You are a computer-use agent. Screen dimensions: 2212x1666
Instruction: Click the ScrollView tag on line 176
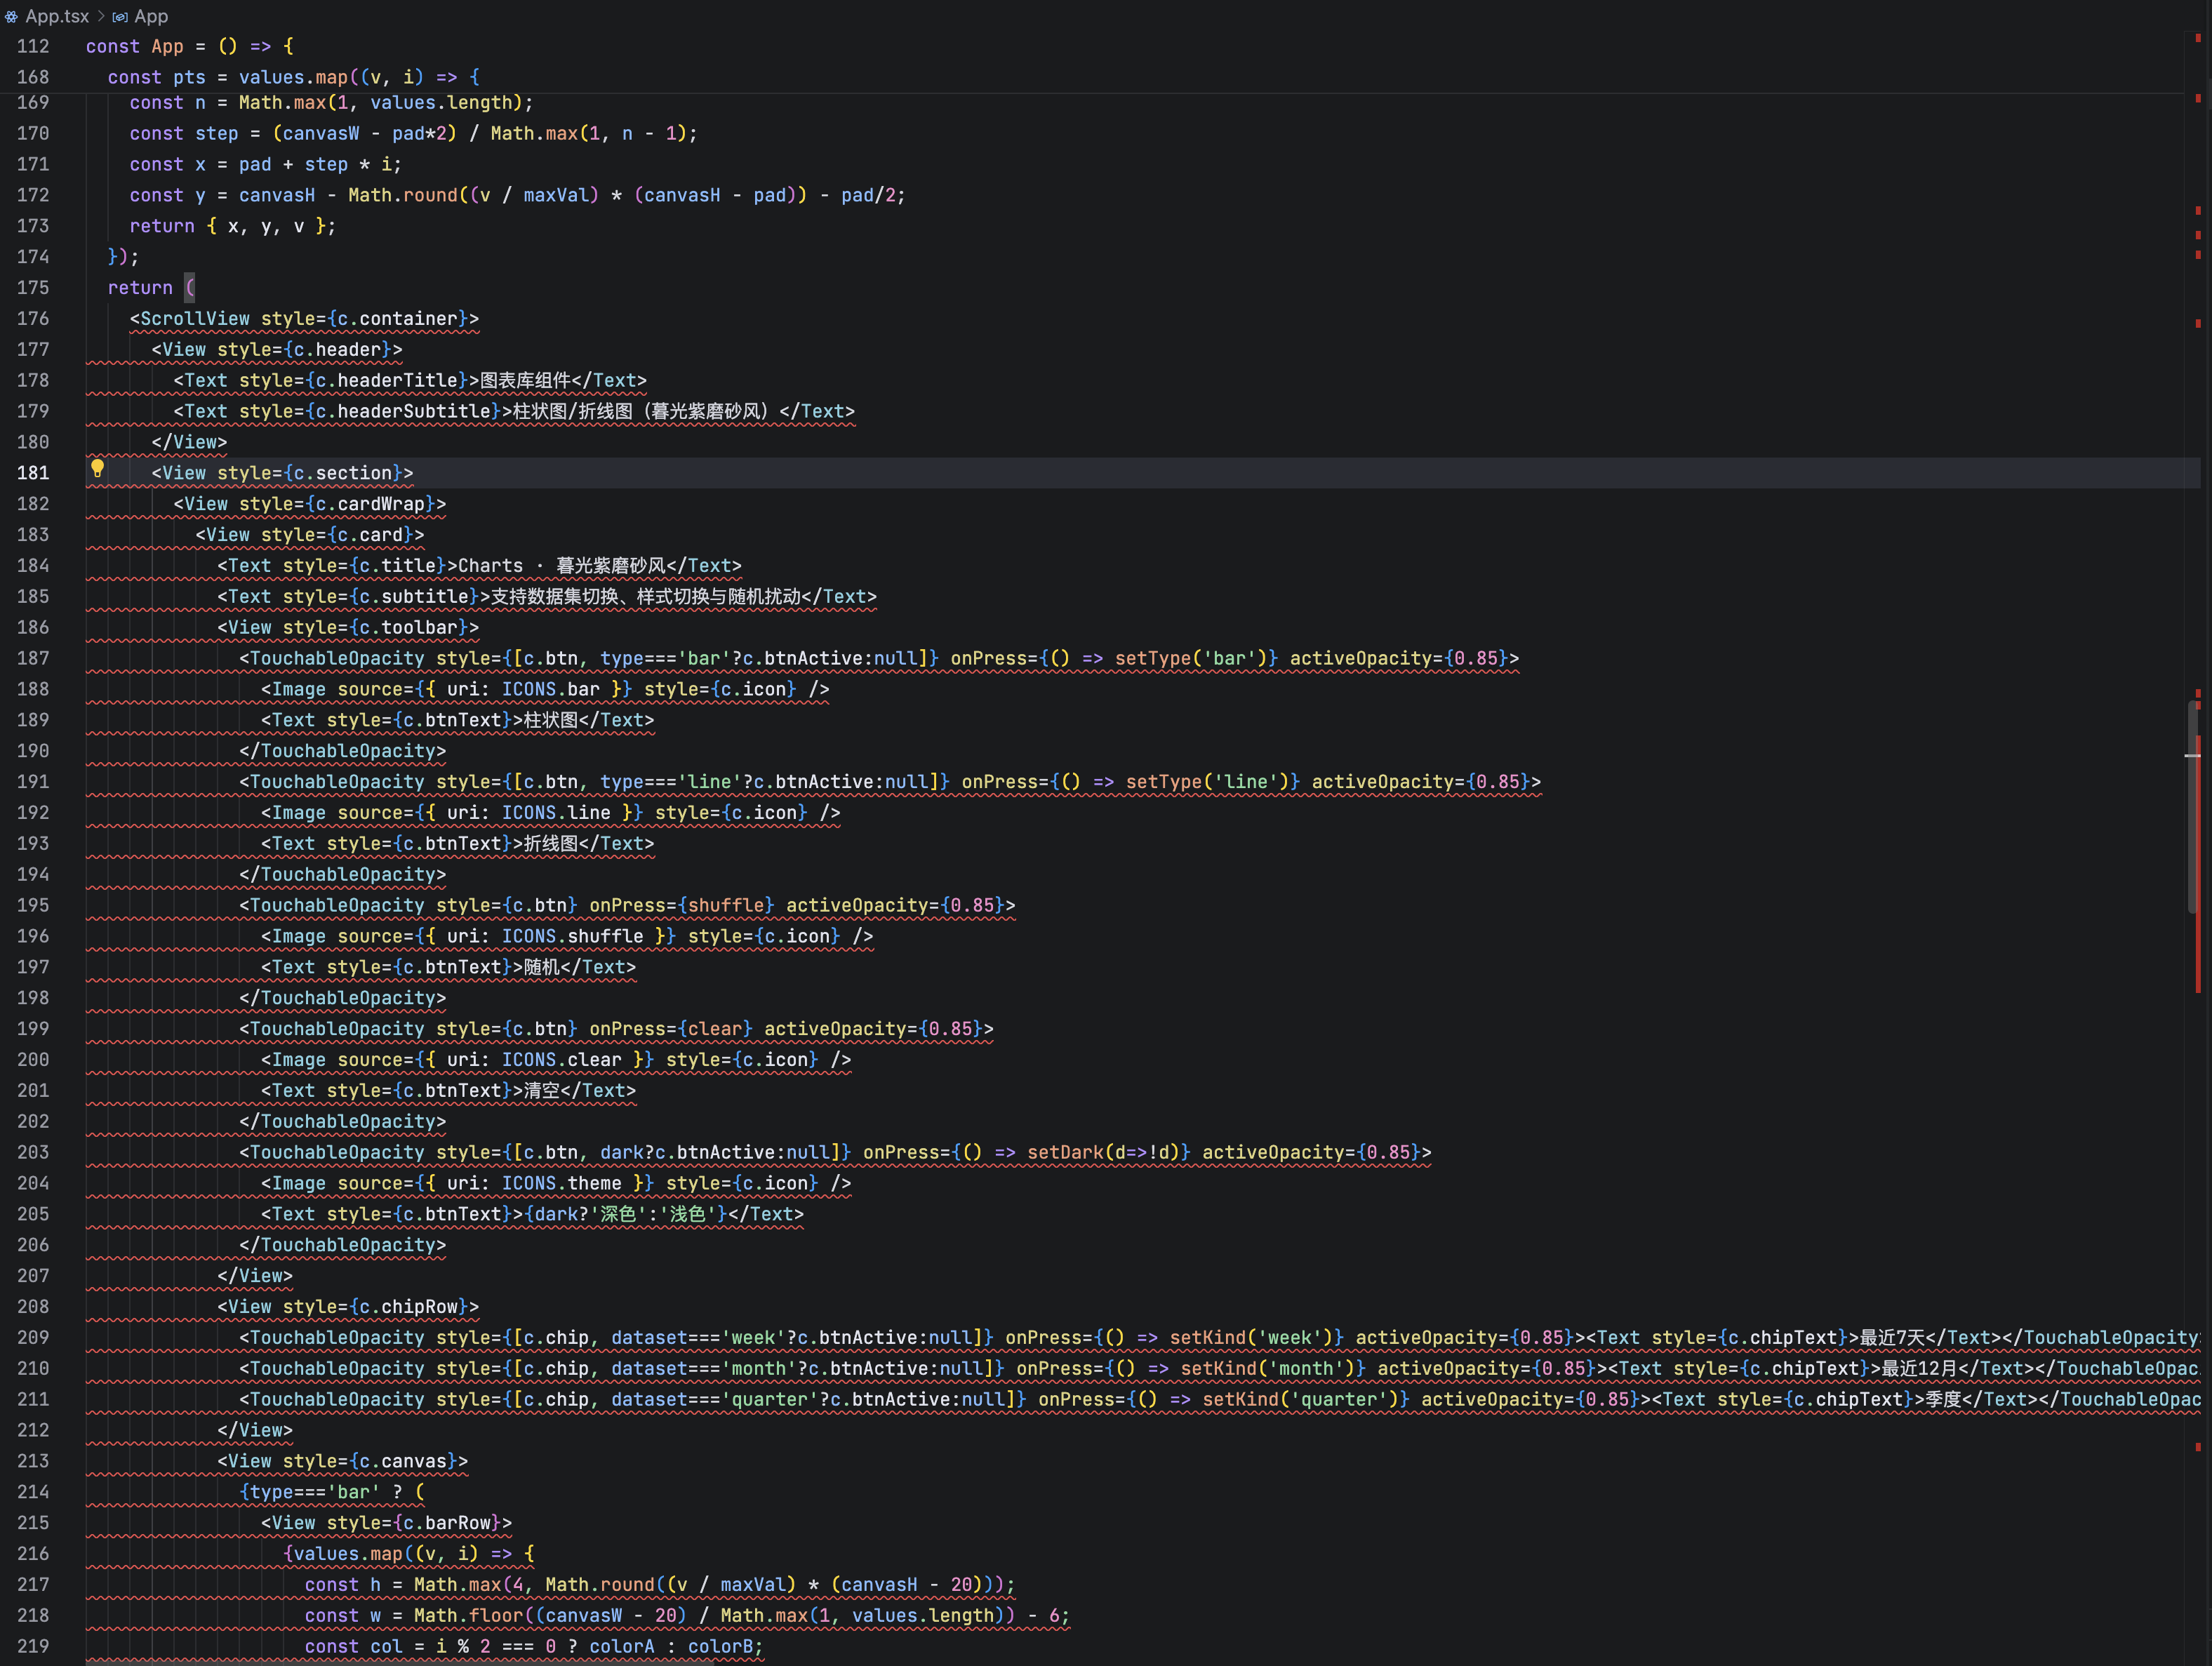[195, 319]
